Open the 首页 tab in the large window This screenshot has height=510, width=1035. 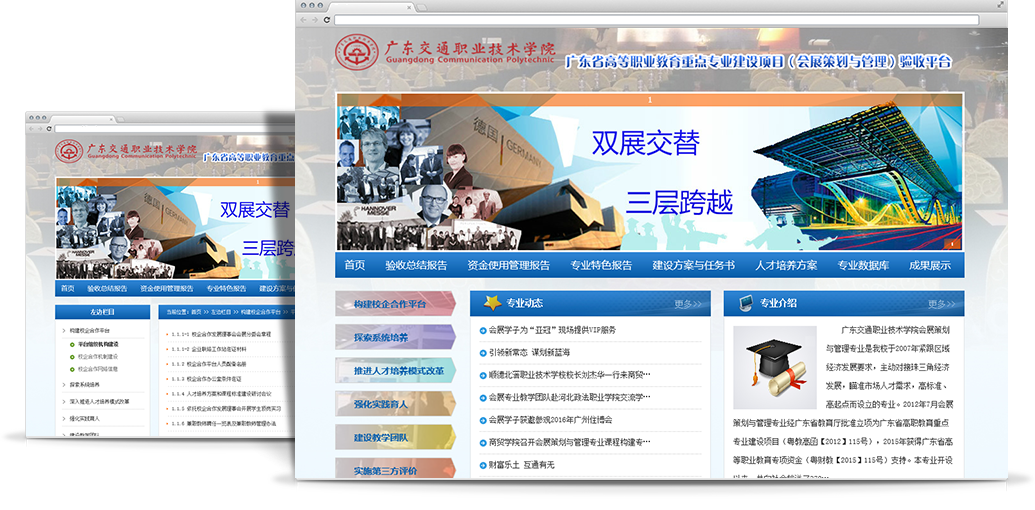(x=355, y=265)
